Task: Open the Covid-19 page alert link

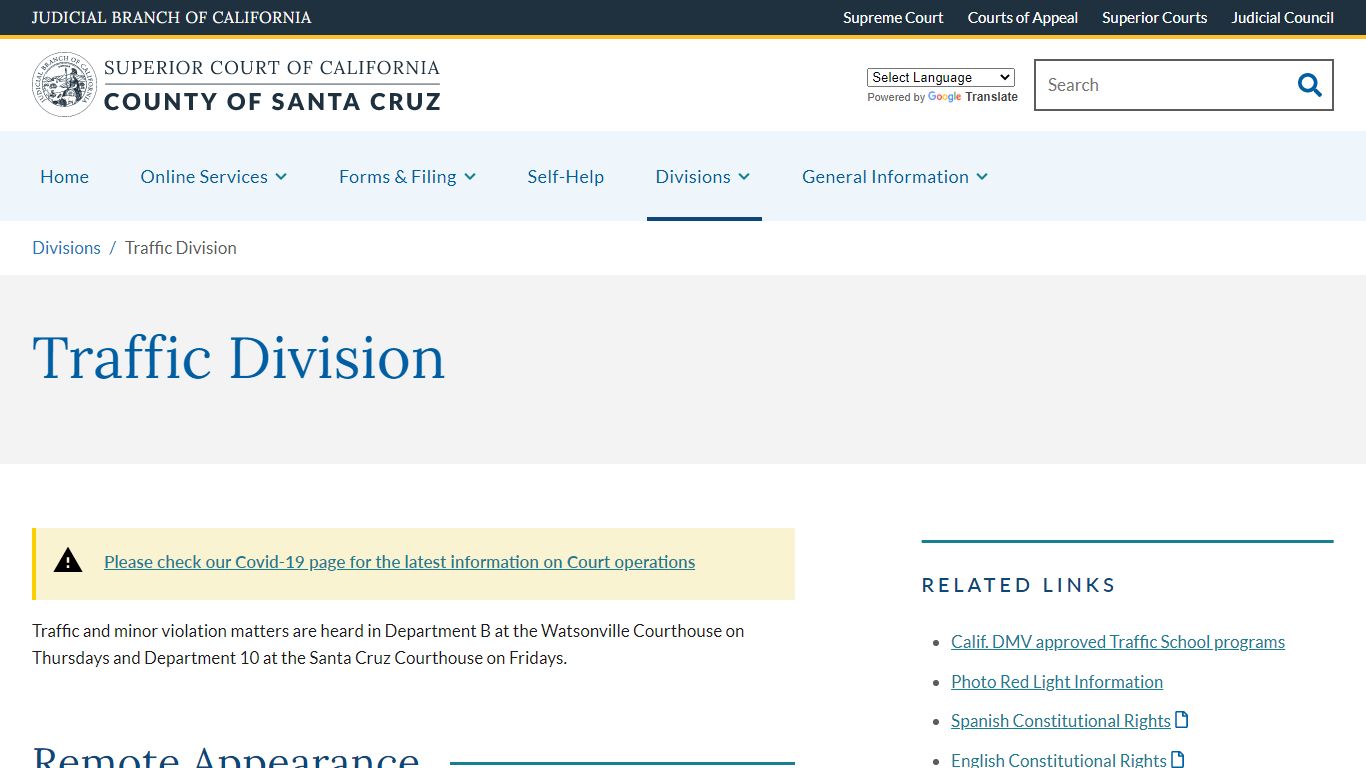Action: click(x=399, y=562)
